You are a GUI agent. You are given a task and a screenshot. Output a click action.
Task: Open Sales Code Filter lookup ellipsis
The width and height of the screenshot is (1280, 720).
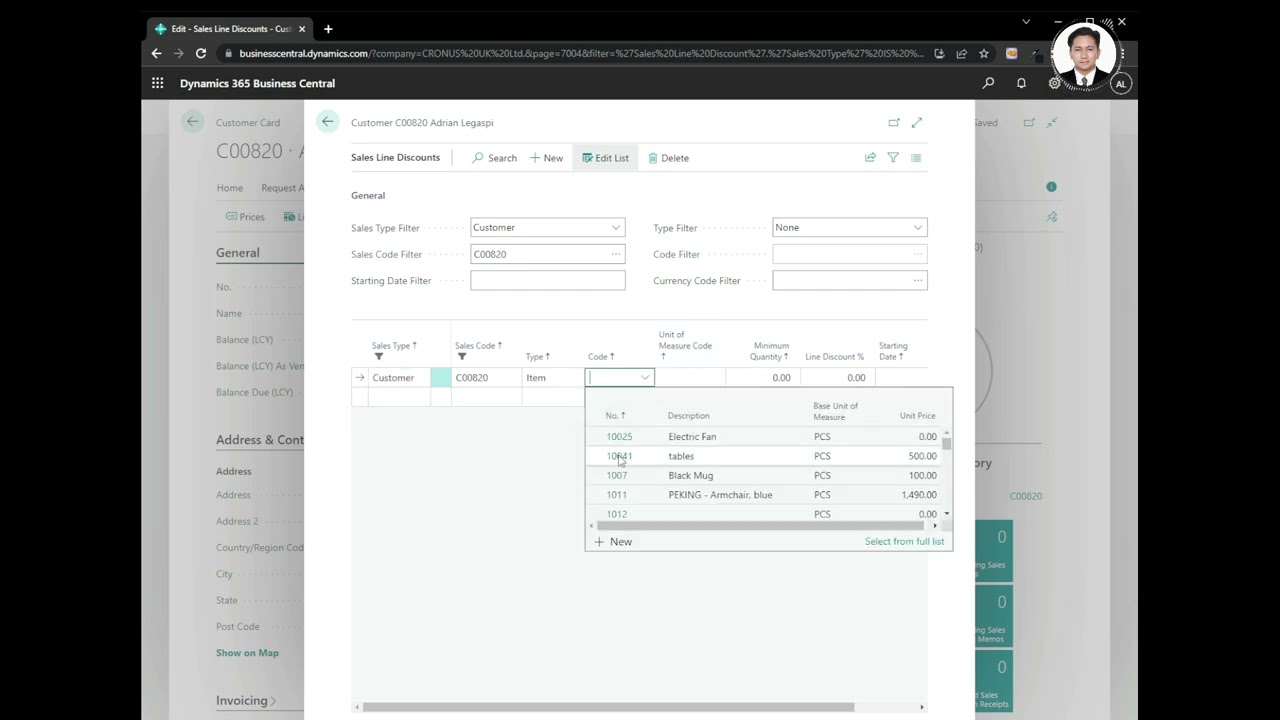click(x=616, y=254)
